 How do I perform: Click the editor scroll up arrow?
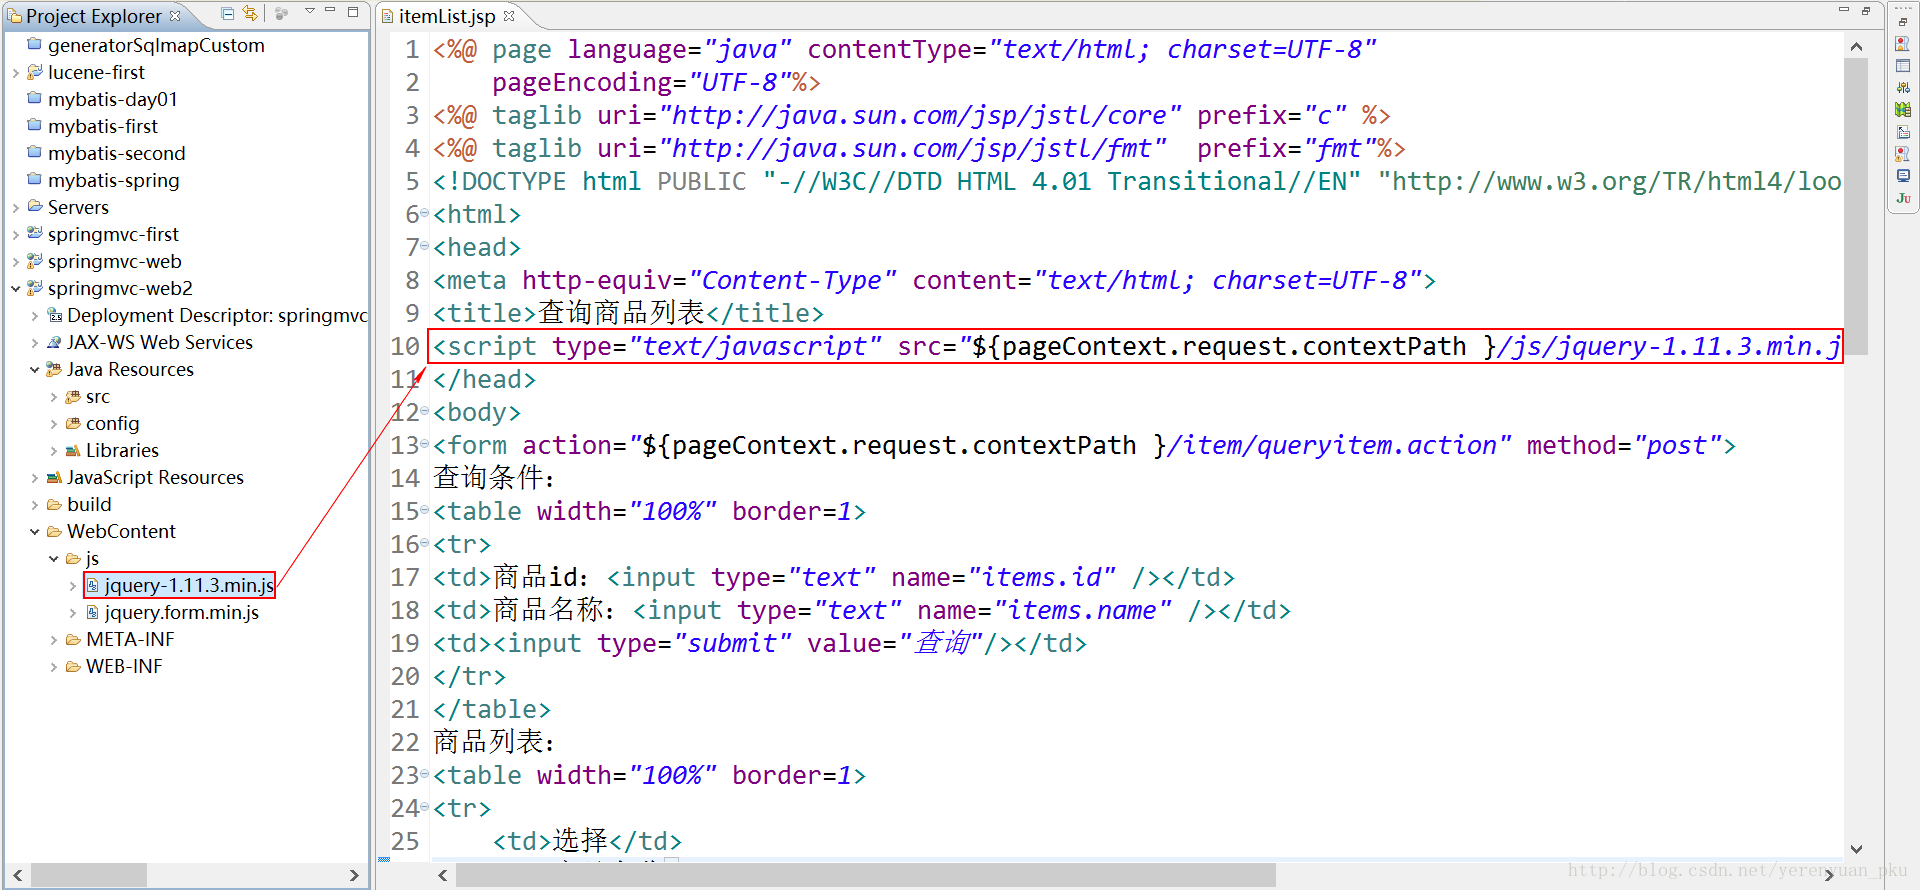click(1856, 46)
